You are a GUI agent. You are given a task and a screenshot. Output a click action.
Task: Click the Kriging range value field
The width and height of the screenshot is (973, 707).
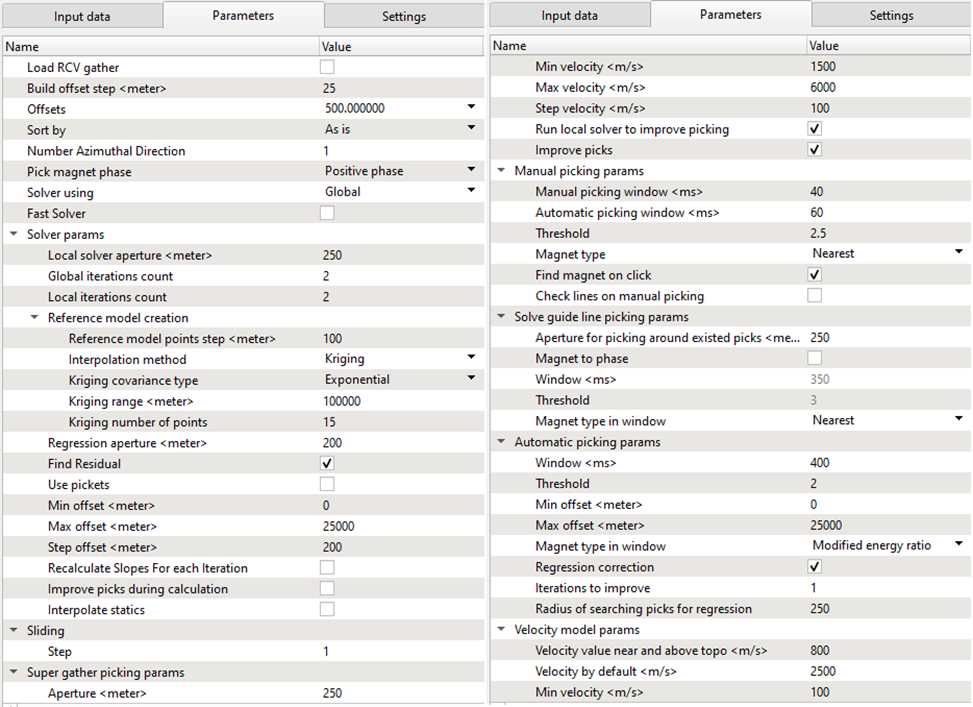[400, 401]
